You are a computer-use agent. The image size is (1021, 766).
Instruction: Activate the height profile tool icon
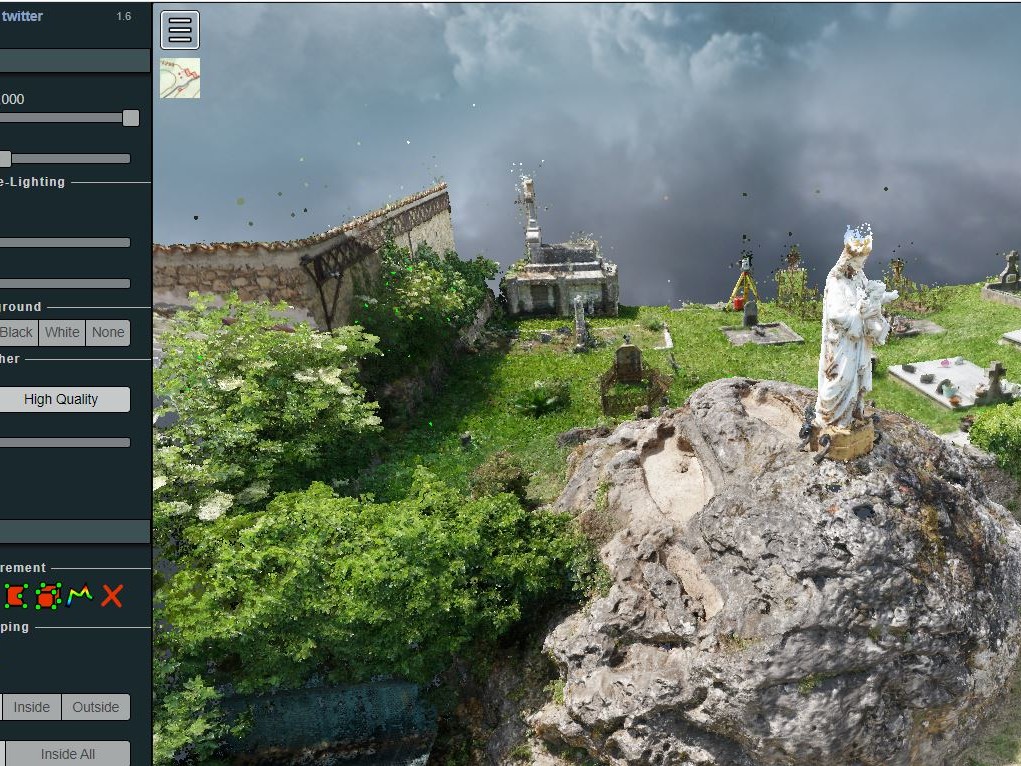click(80, 596)
